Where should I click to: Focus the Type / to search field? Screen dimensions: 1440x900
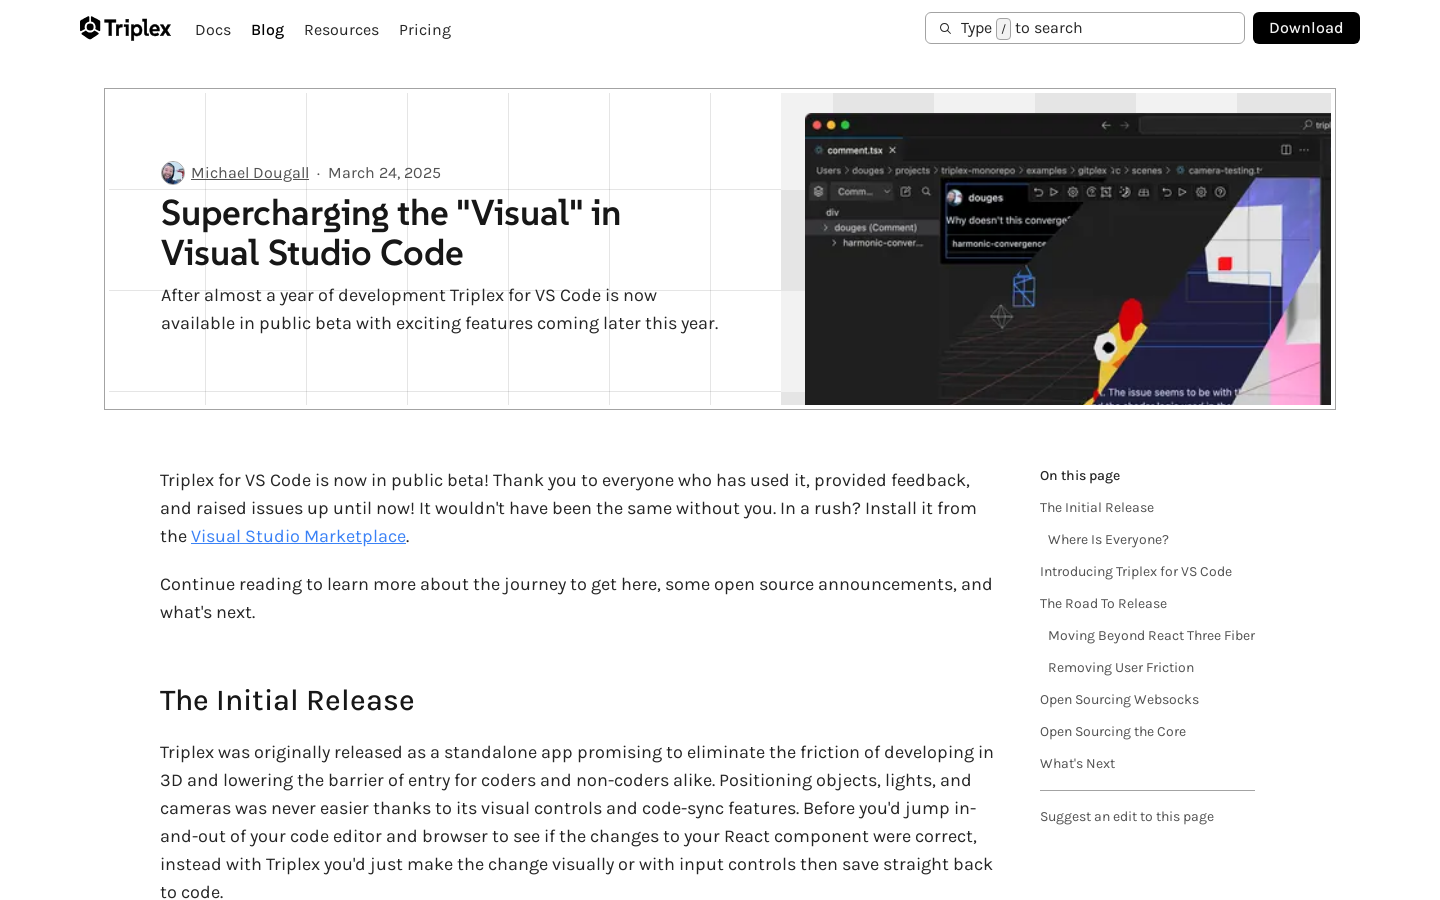point(1085,28)
